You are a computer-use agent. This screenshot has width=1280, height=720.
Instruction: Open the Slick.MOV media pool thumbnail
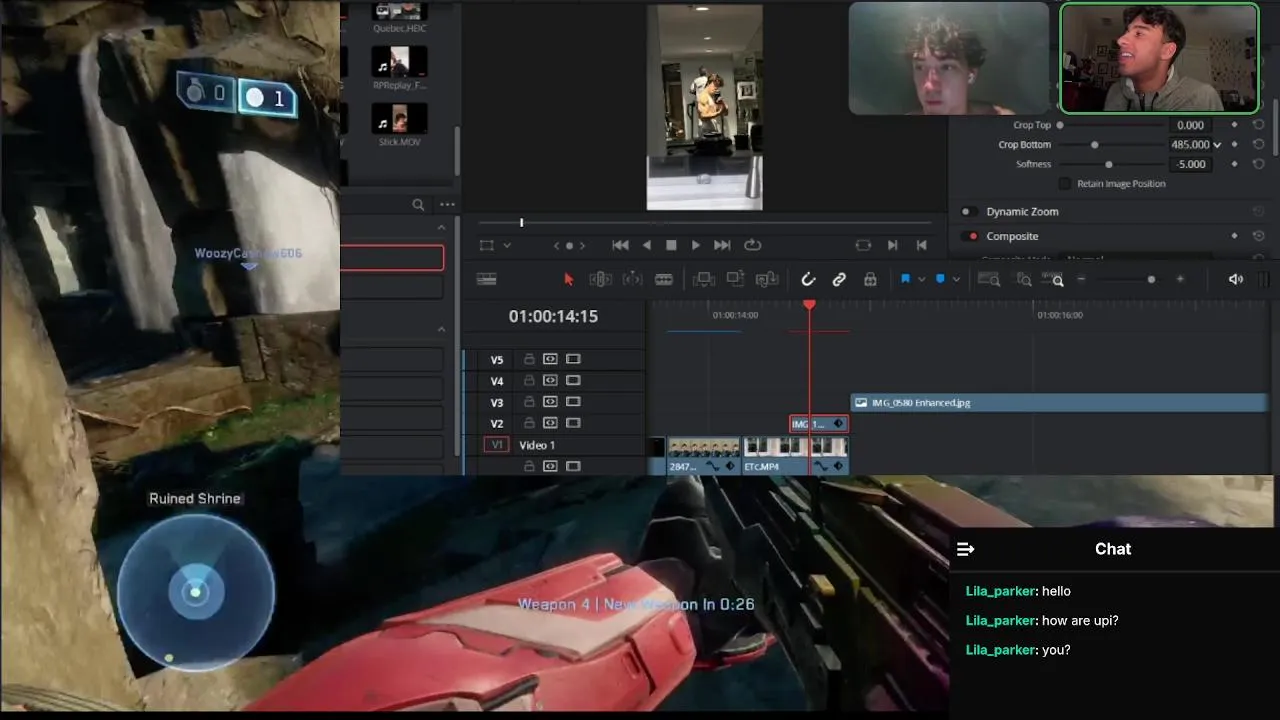click(399, 120)
